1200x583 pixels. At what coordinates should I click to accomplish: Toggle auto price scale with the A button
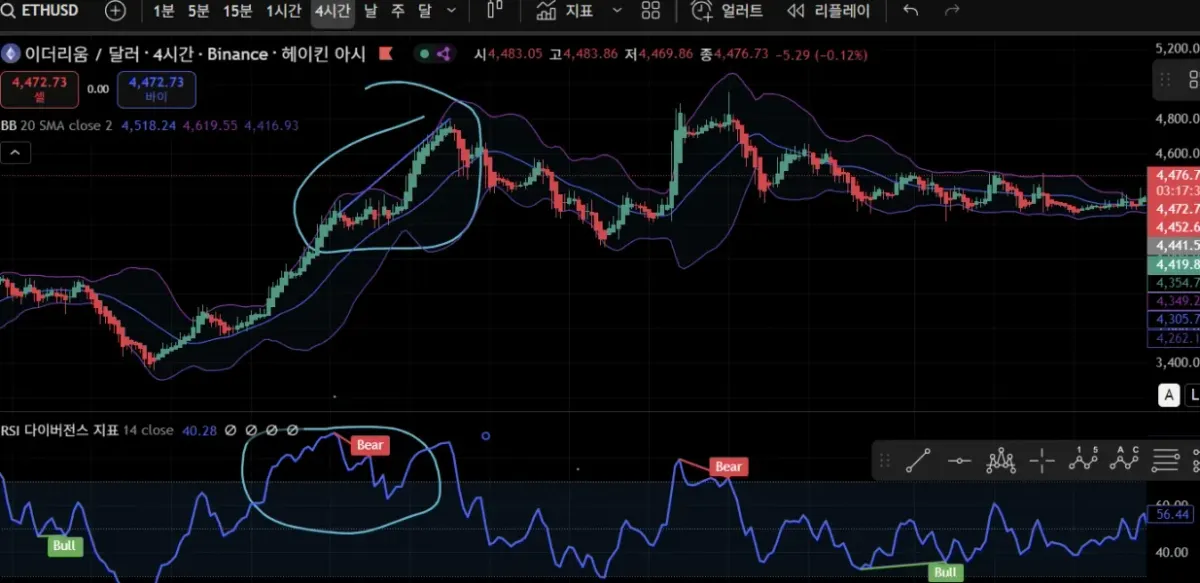(1168, 395)
